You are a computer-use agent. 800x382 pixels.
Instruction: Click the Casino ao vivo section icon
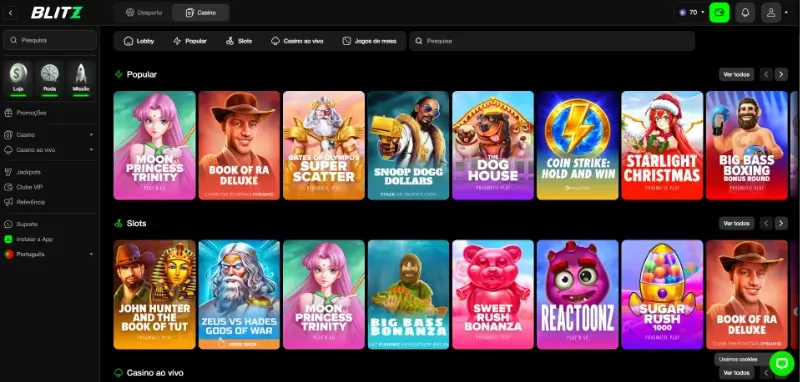[x=119, y=373]
